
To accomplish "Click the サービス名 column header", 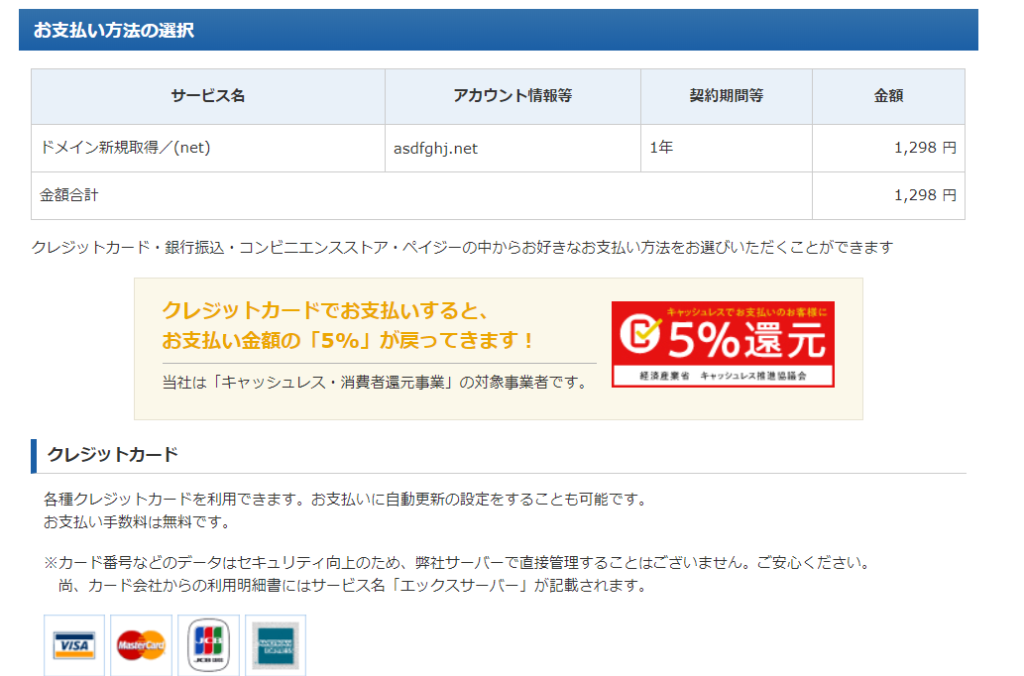I will 208,96.
